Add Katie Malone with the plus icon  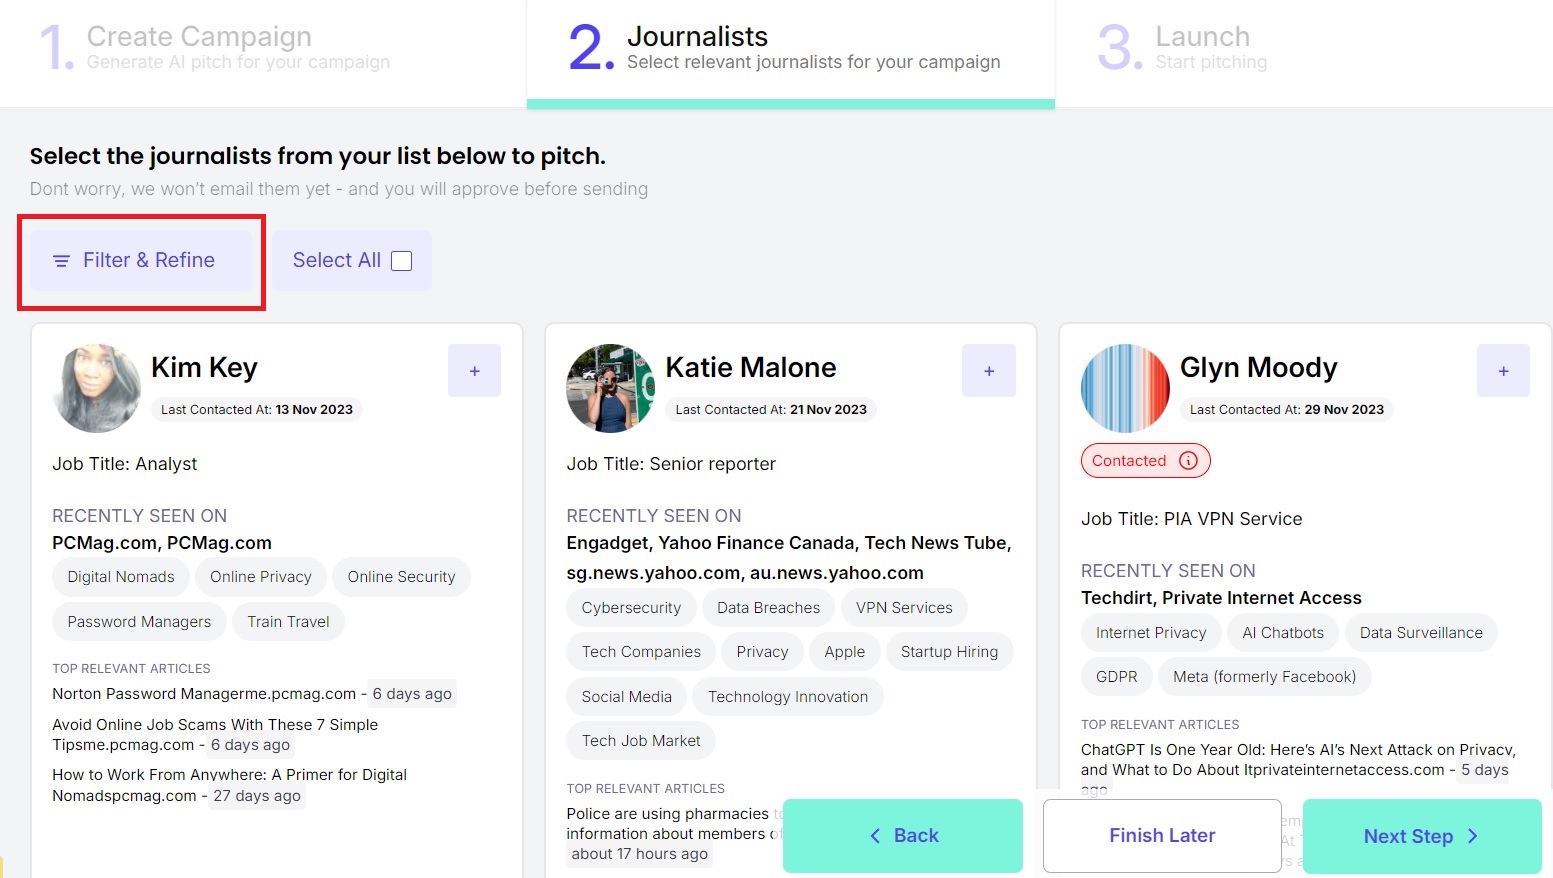989,371
